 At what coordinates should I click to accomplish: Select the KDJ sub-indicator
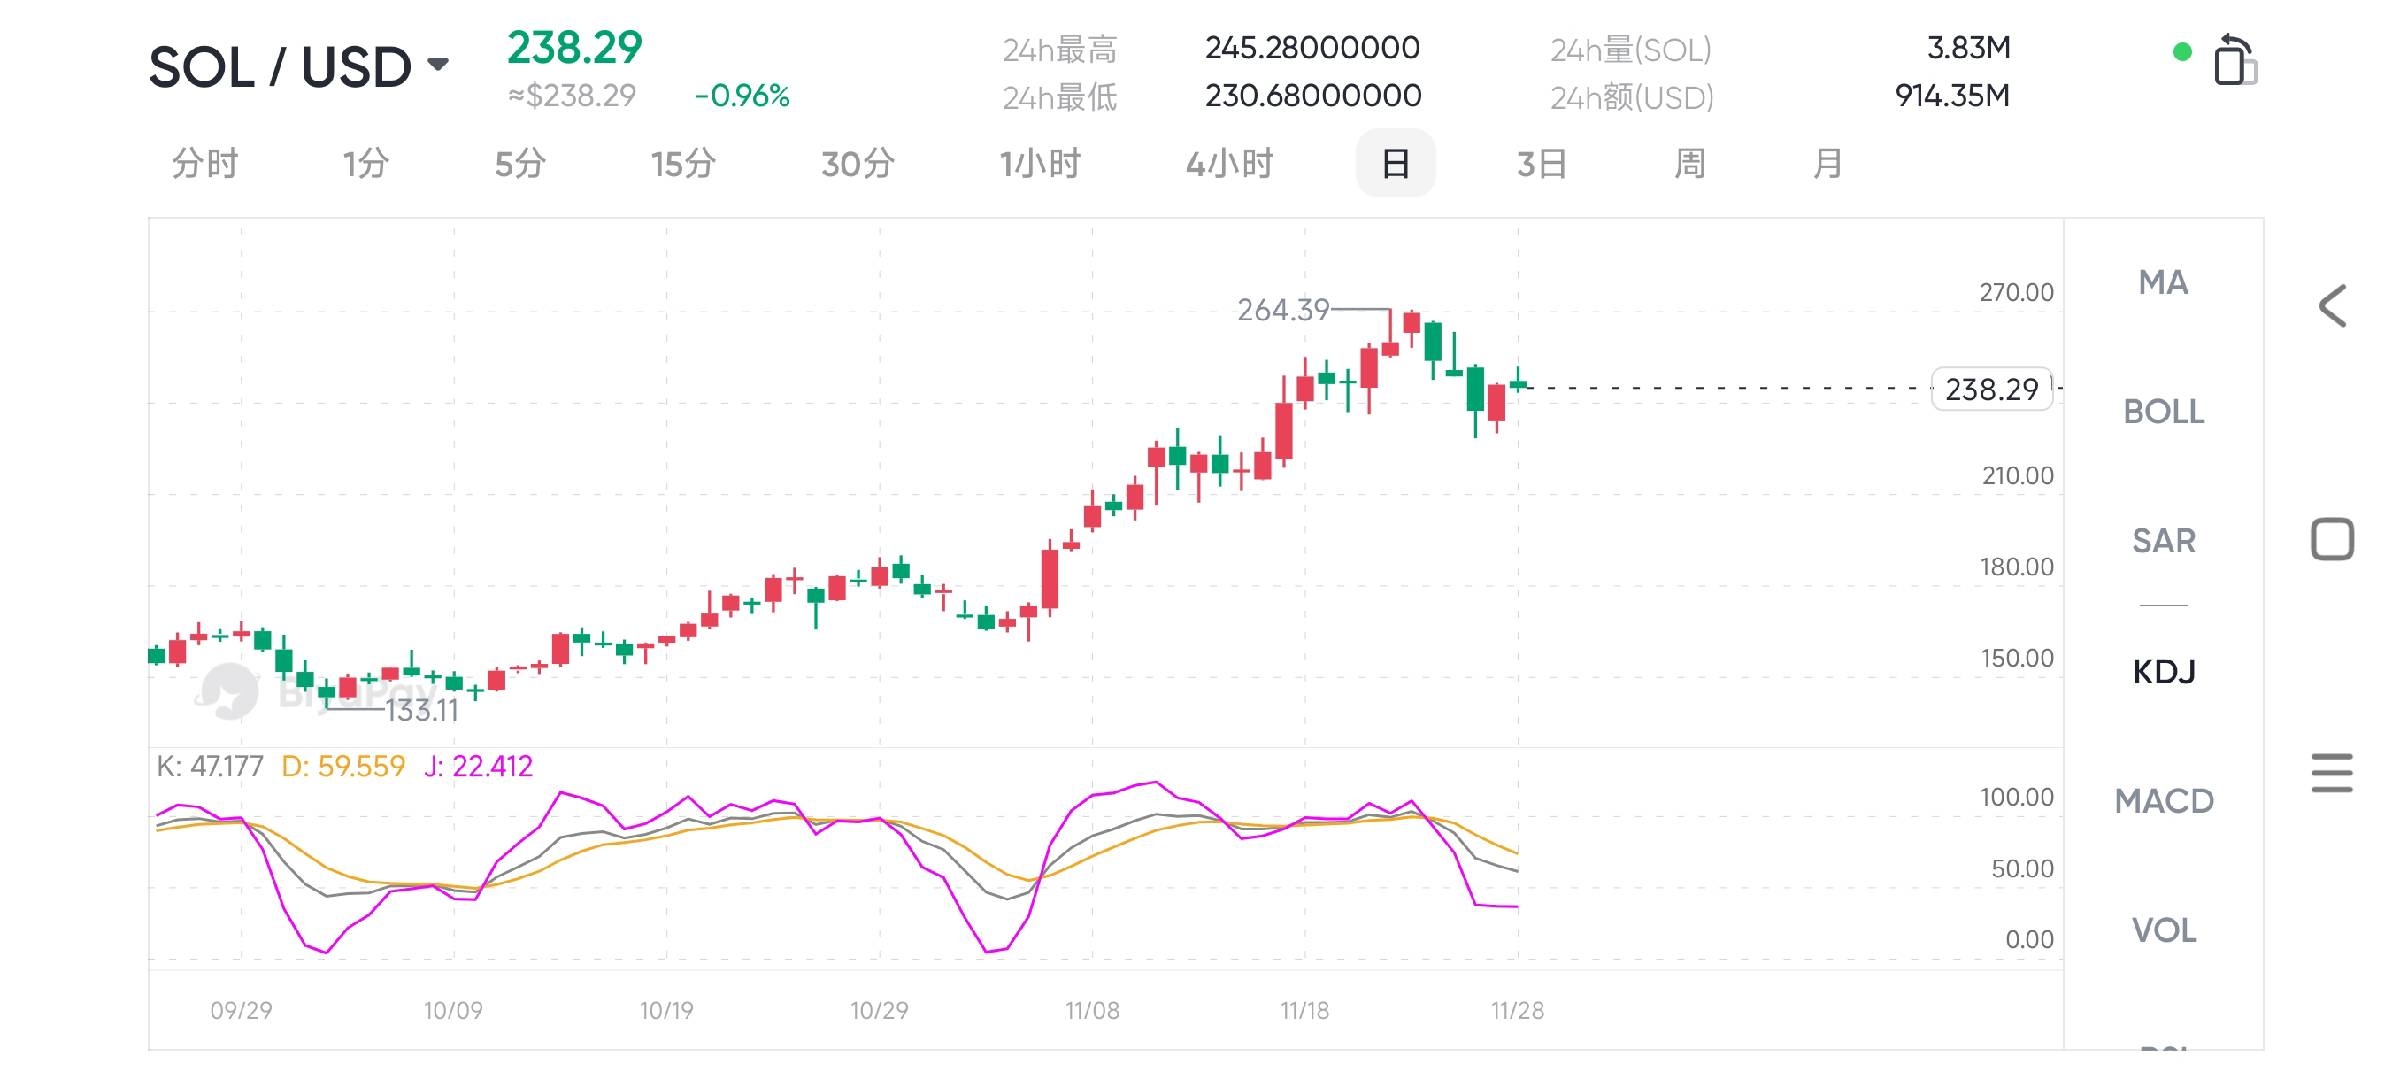click(2163, 671)
